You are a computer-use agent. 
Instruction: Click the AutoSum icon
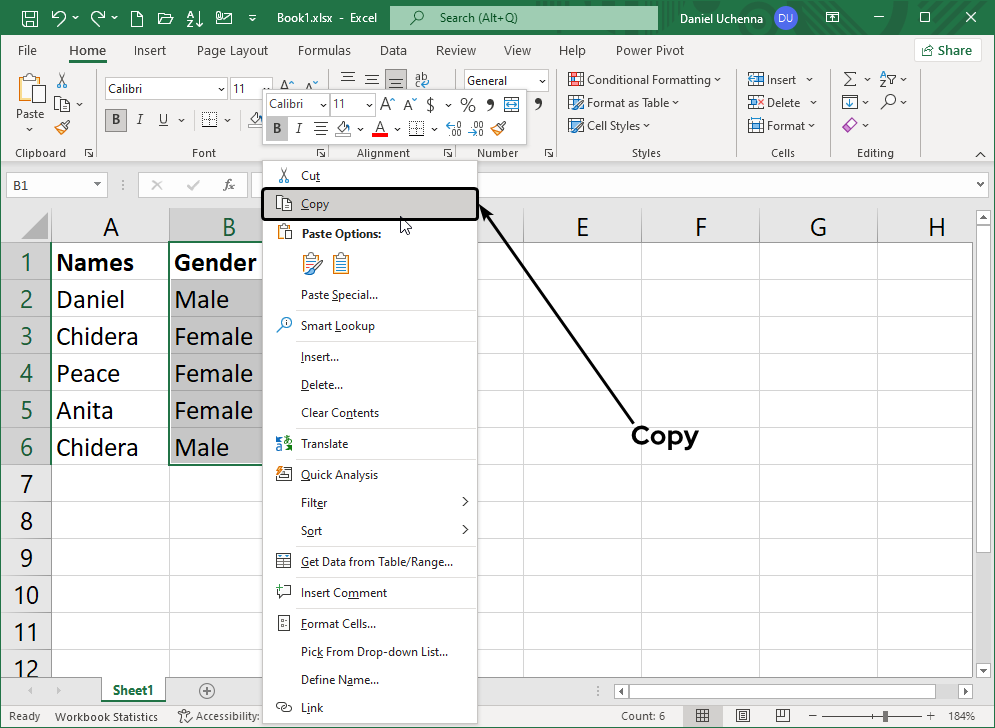click(x=851, y=78)
